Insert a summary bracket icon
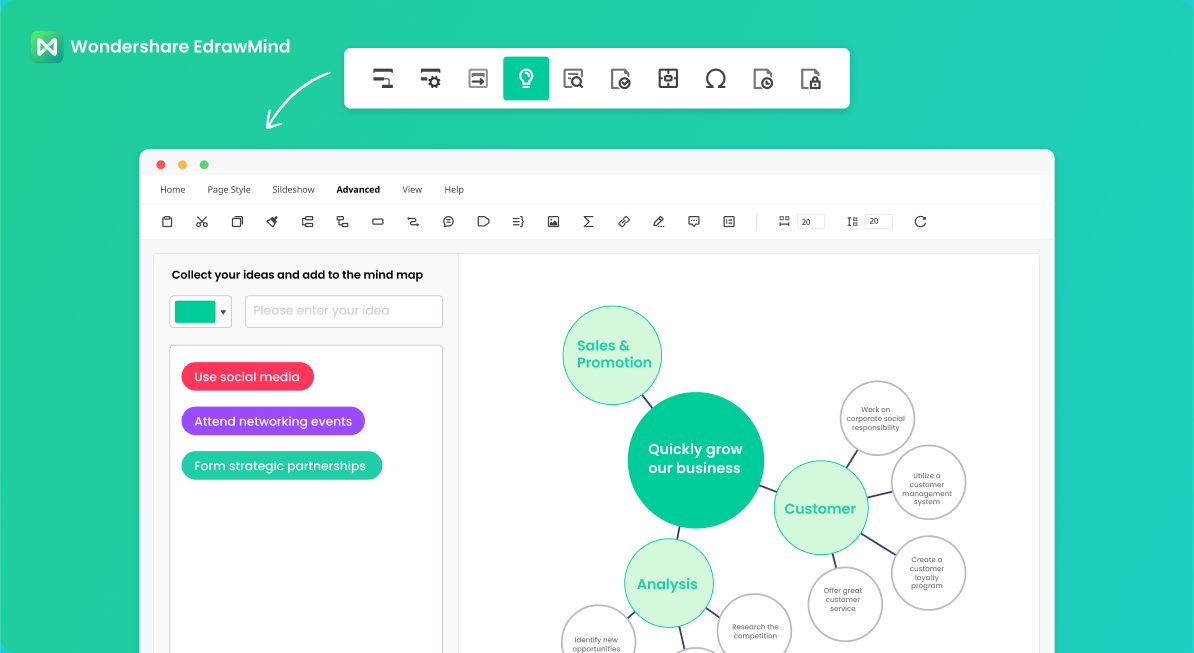This screenshot has height=653, width=1194. click(x=518, y=221)
